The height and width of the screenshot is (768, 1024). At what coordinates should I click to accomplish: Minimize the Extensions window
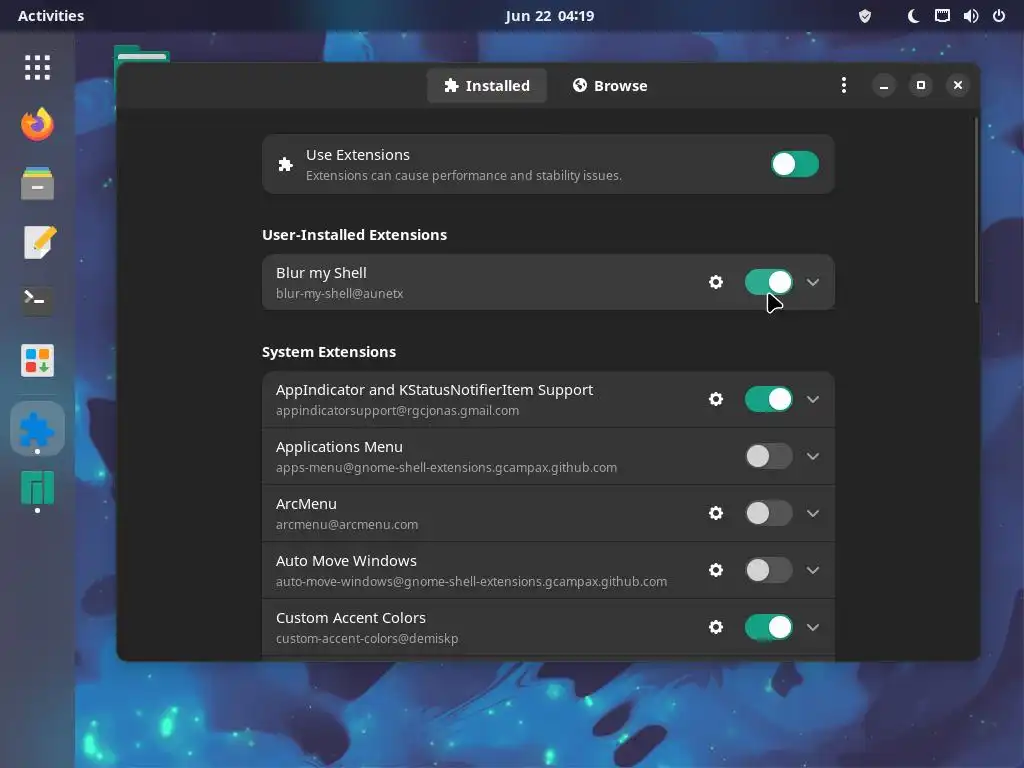[884, 86]
